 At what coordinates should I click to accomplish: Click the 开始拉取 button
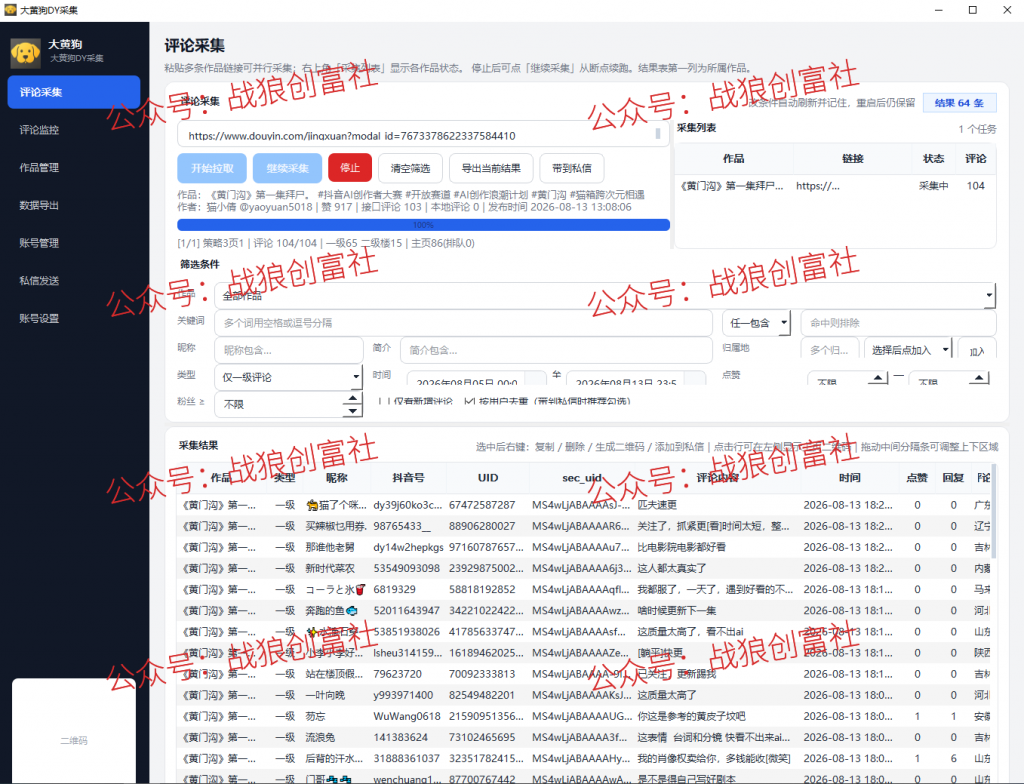[x=212, y=168]
